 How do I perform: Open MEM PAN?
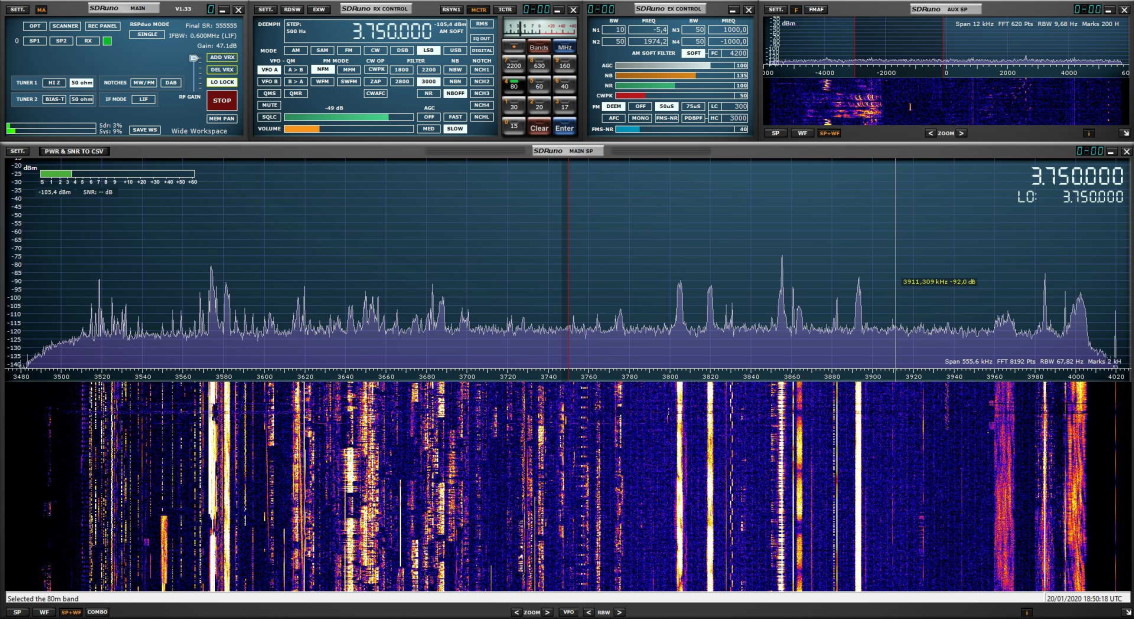[x=222, y=119]
